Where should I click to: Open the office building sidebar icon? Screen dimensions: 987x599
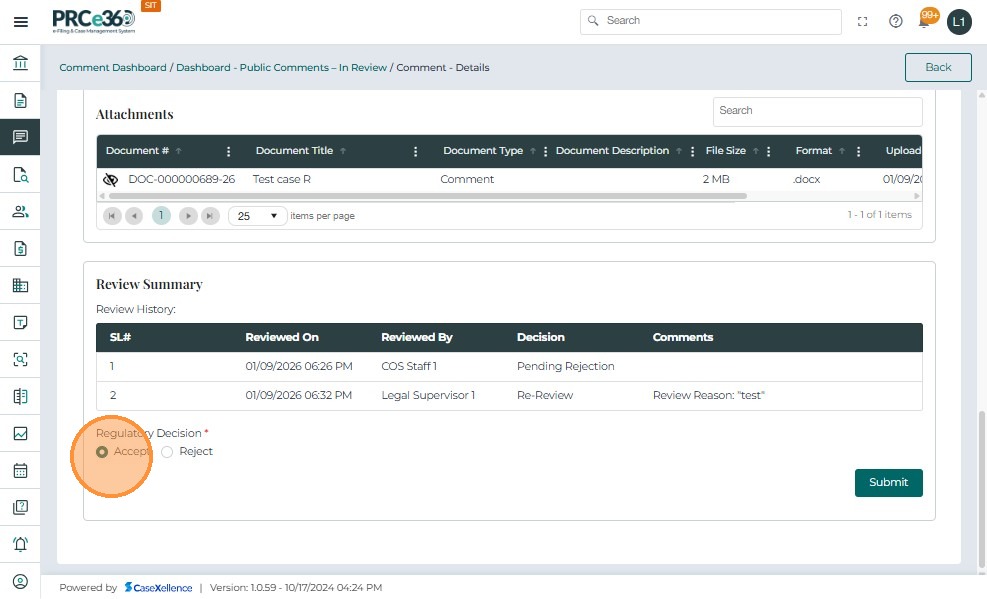tap(20, 286)
